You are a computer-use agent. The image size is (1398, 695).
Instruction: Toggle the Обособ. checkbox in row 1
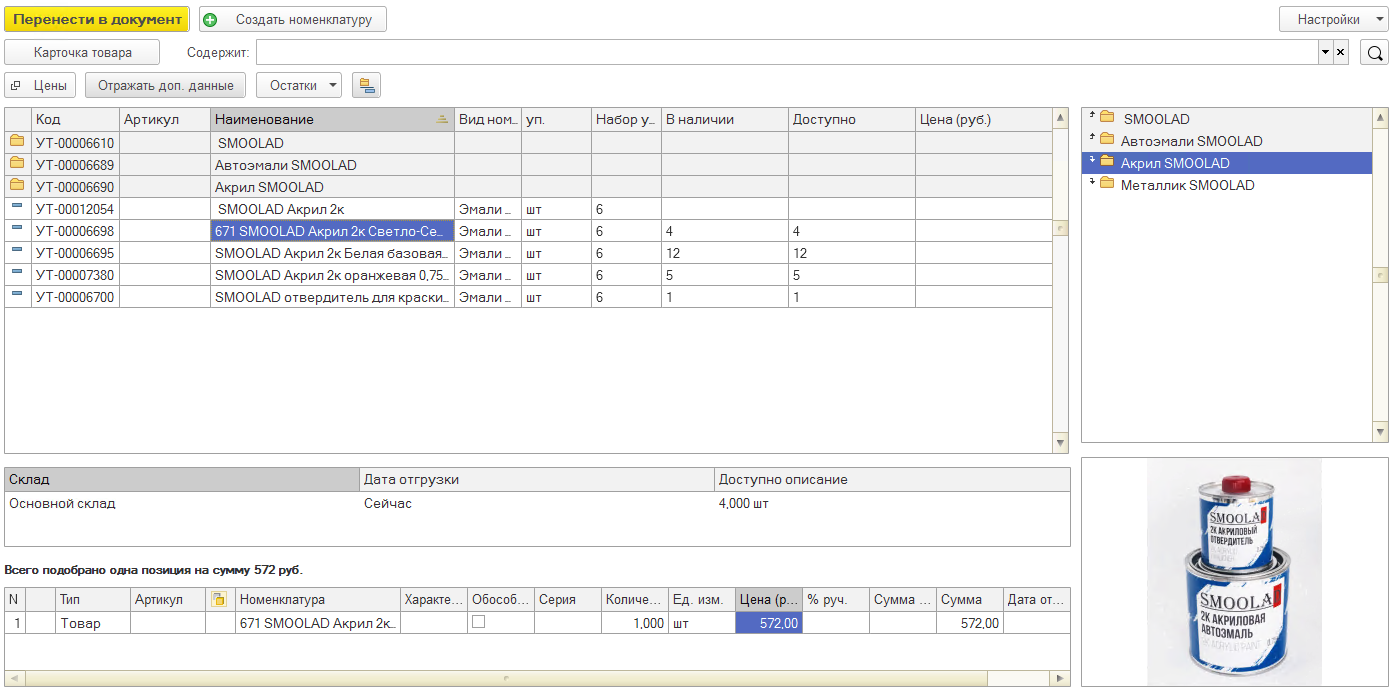(x=478, y=622)
